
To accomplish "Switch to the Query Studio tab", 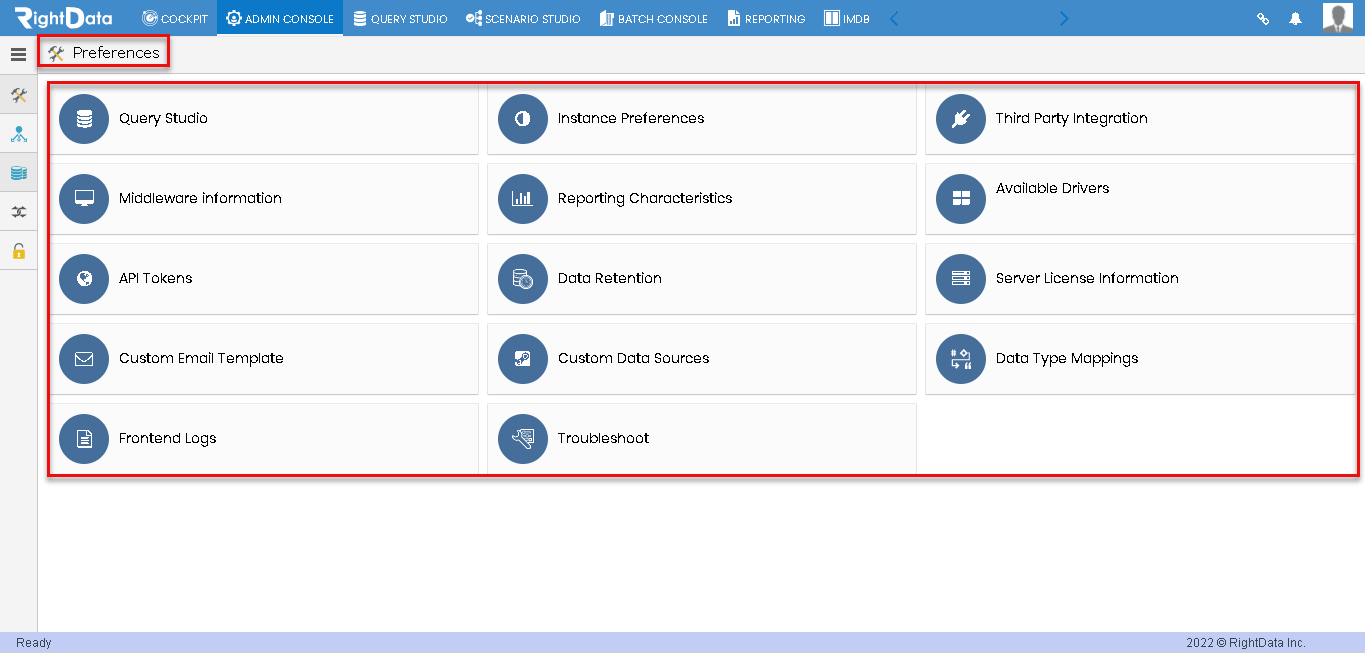I will coord(400,18).
